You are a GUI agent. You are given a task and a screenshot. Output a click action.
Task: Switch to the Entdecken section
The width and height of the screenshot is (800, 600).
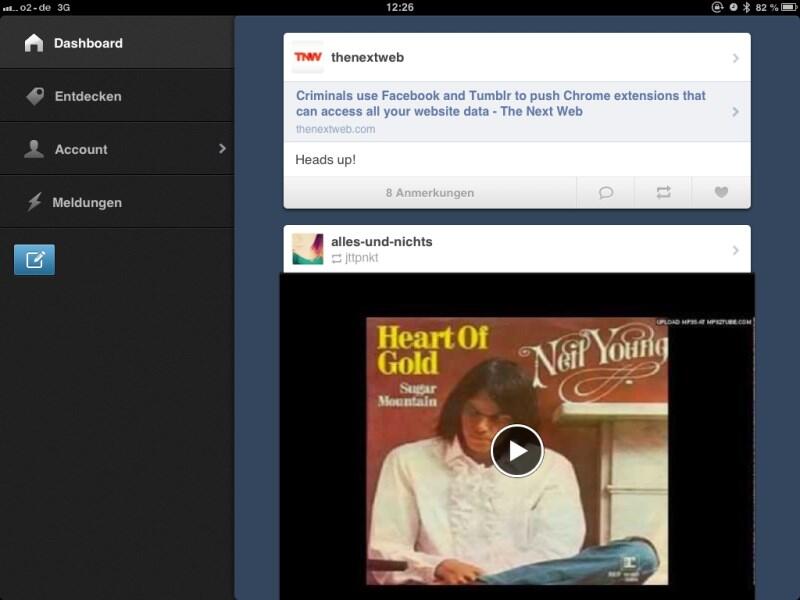tap(117, 96)
